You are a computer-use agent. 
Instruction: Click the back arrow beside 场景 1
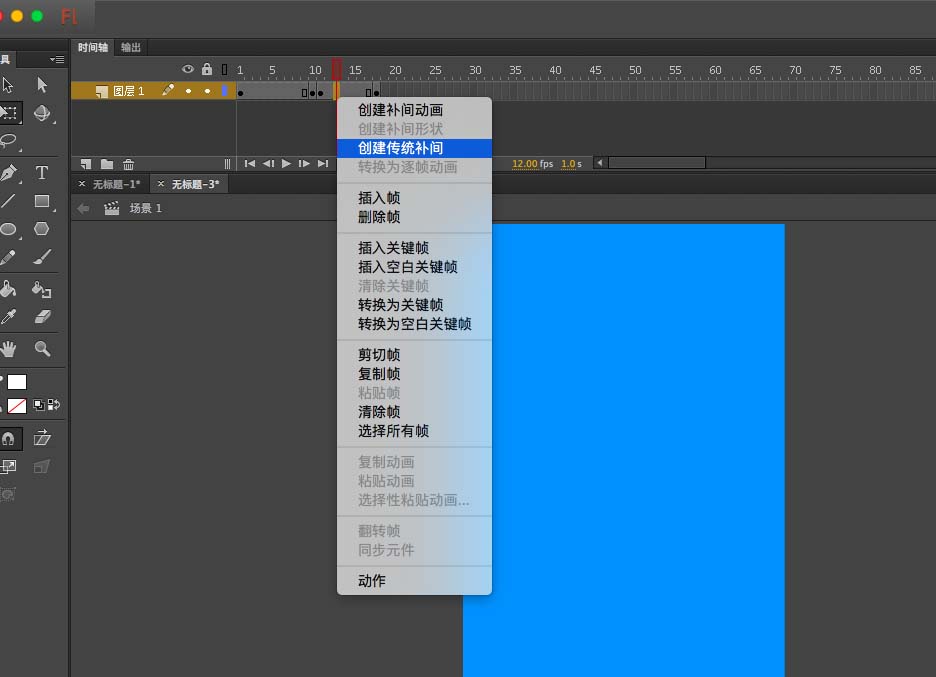point(84,208)
